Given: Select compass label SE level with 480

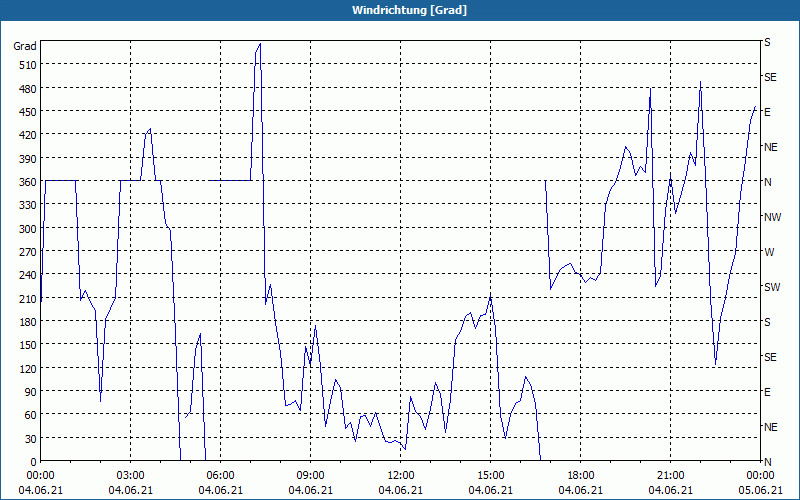Looking at the screenshot, I should [770, 77].
